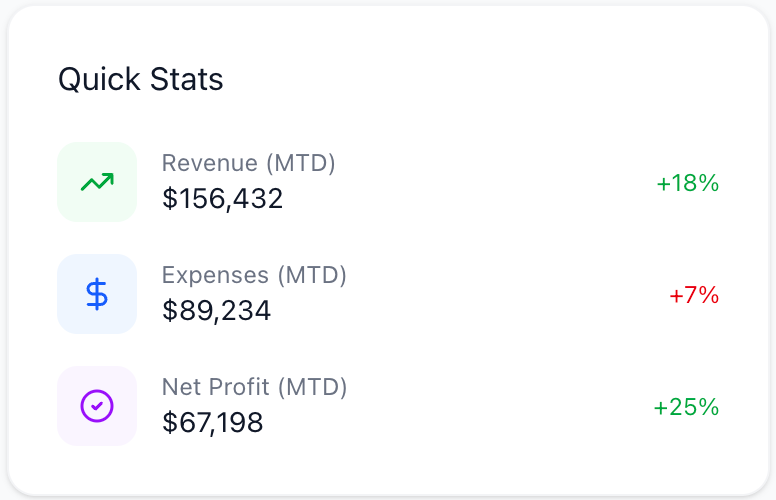This screenshot has height=500, width=776.
Task: Select the $89,234 expenses amount
Action: coord(216,311)
